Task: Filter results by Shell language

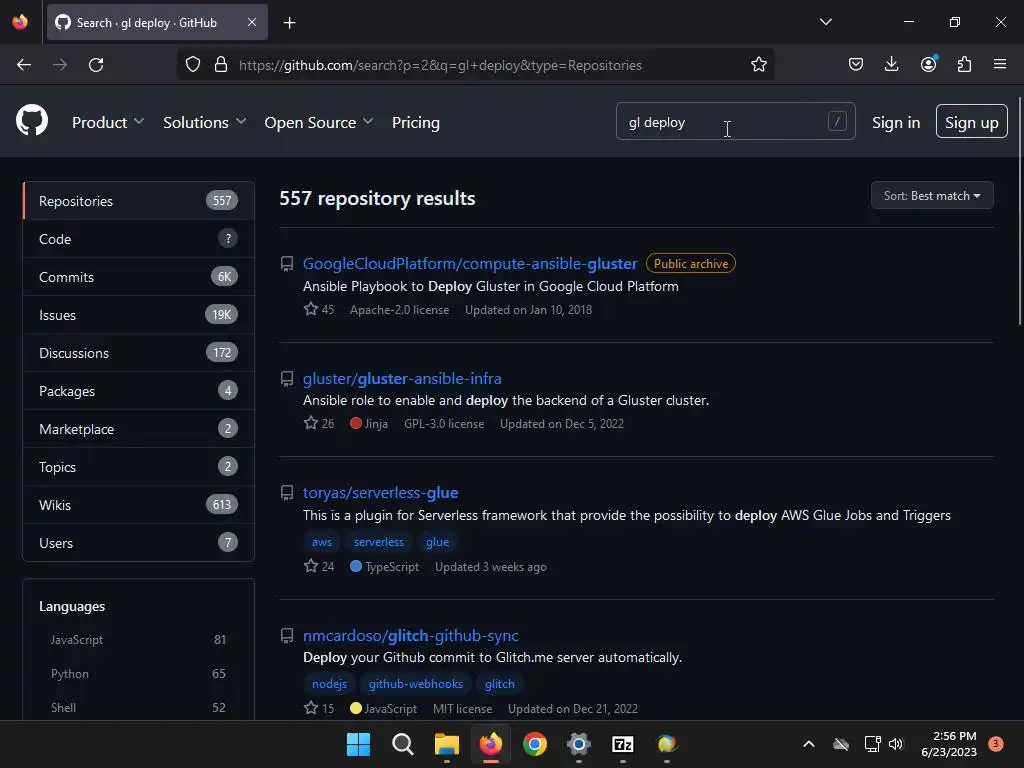Action: [x=138, y=707]
